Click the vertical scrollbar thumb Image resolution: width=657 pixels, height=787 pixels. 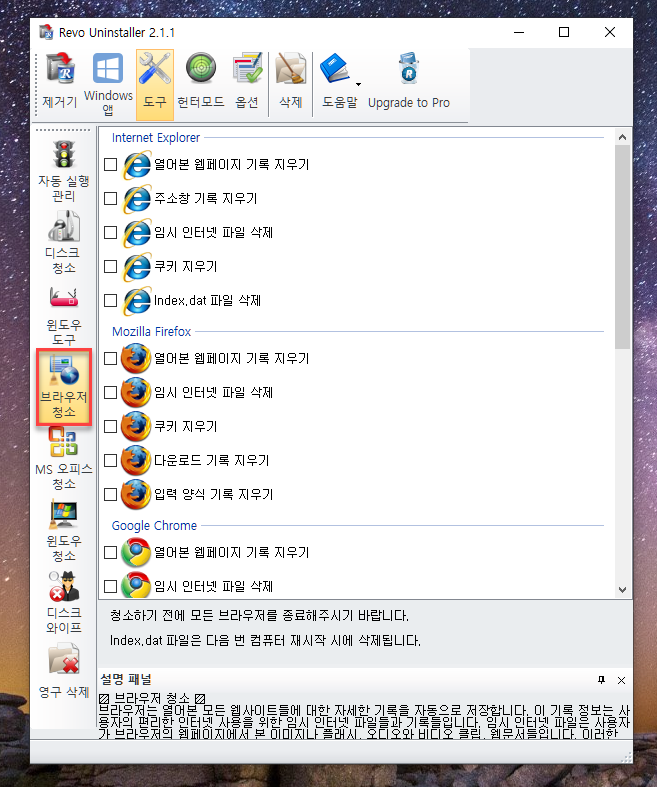tap(622, 247)
